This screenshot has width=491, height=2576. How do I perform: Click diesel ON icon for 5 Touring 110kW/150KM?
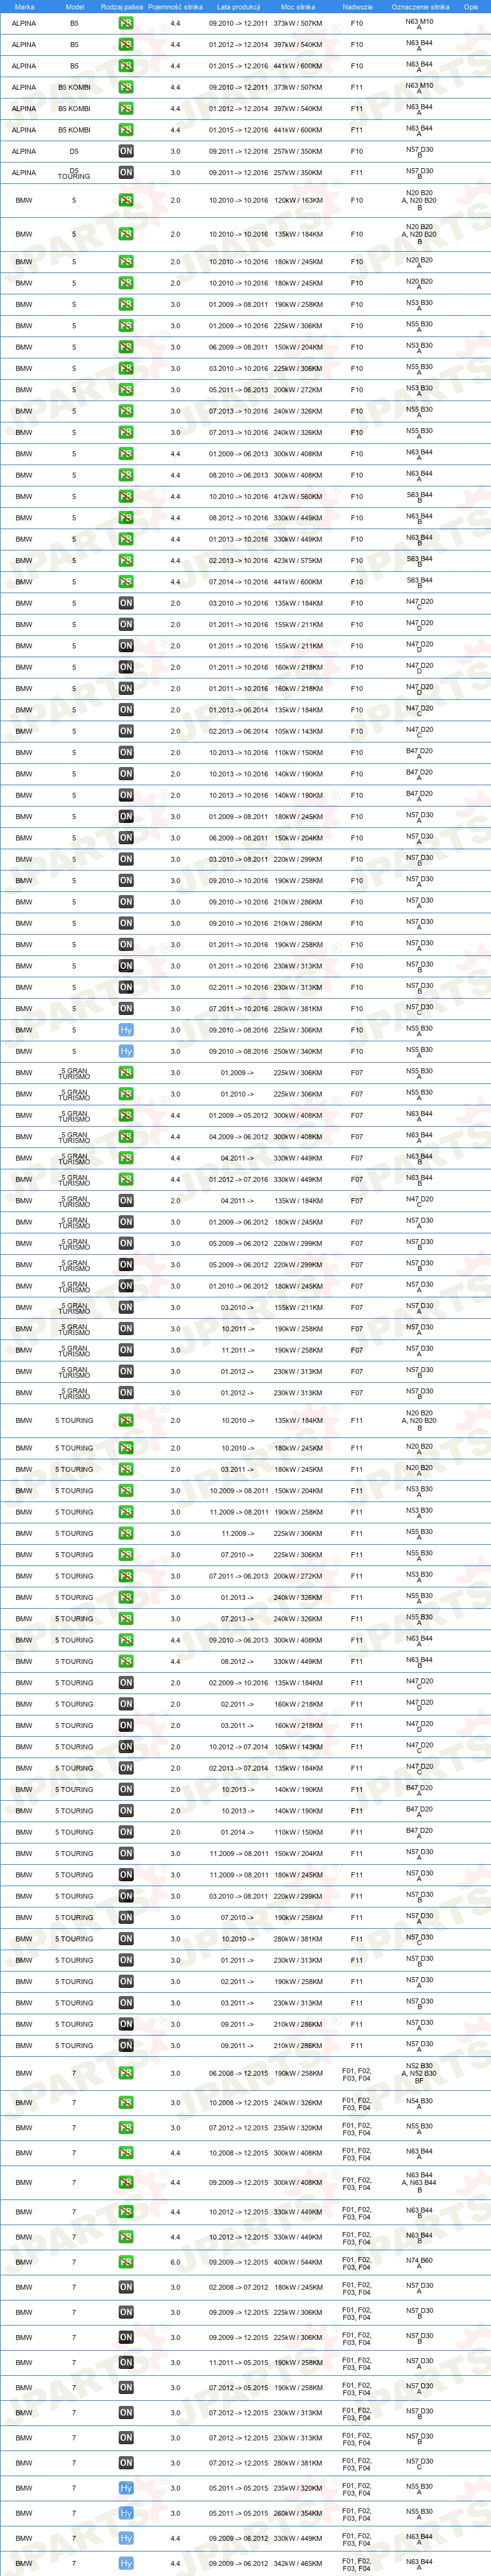tap(126, 1833)
